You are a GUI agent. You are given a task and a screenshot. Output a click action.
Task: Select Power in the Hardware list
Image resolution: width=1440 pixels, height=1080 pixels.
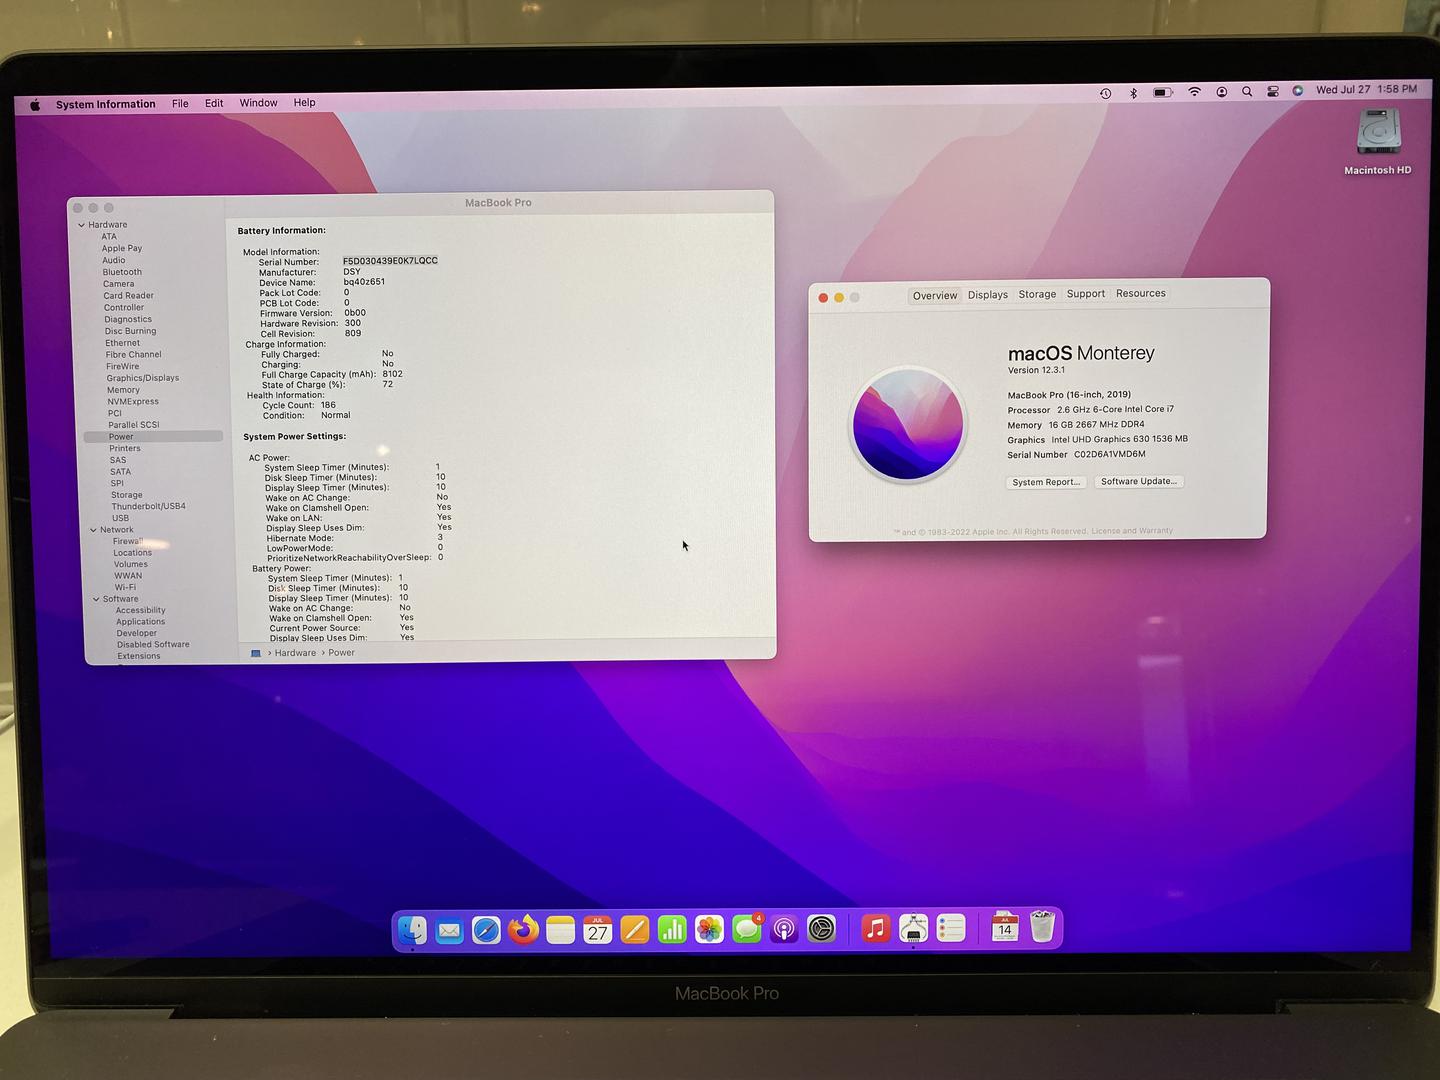point(153,437)
